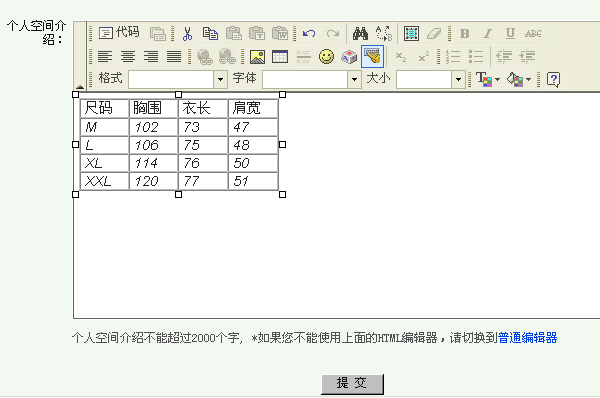
Task: Paste from Word icon
Action: pos(280,34)
